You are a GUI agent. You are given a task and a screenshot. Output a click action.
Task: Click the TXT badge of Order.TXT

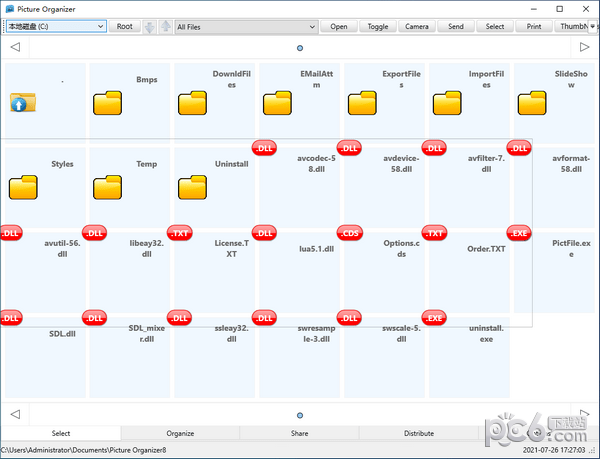coord(434,233)
